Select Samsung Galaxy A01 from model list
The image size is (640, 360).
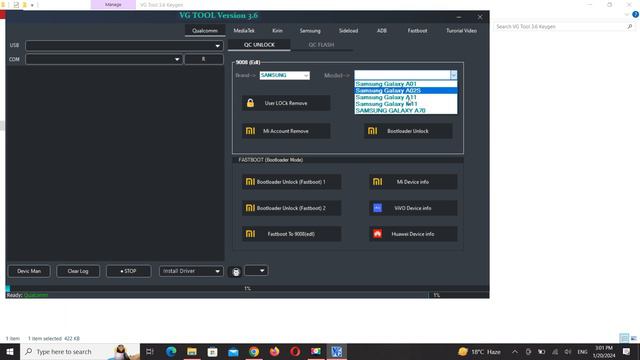click(x=406, y=84)
